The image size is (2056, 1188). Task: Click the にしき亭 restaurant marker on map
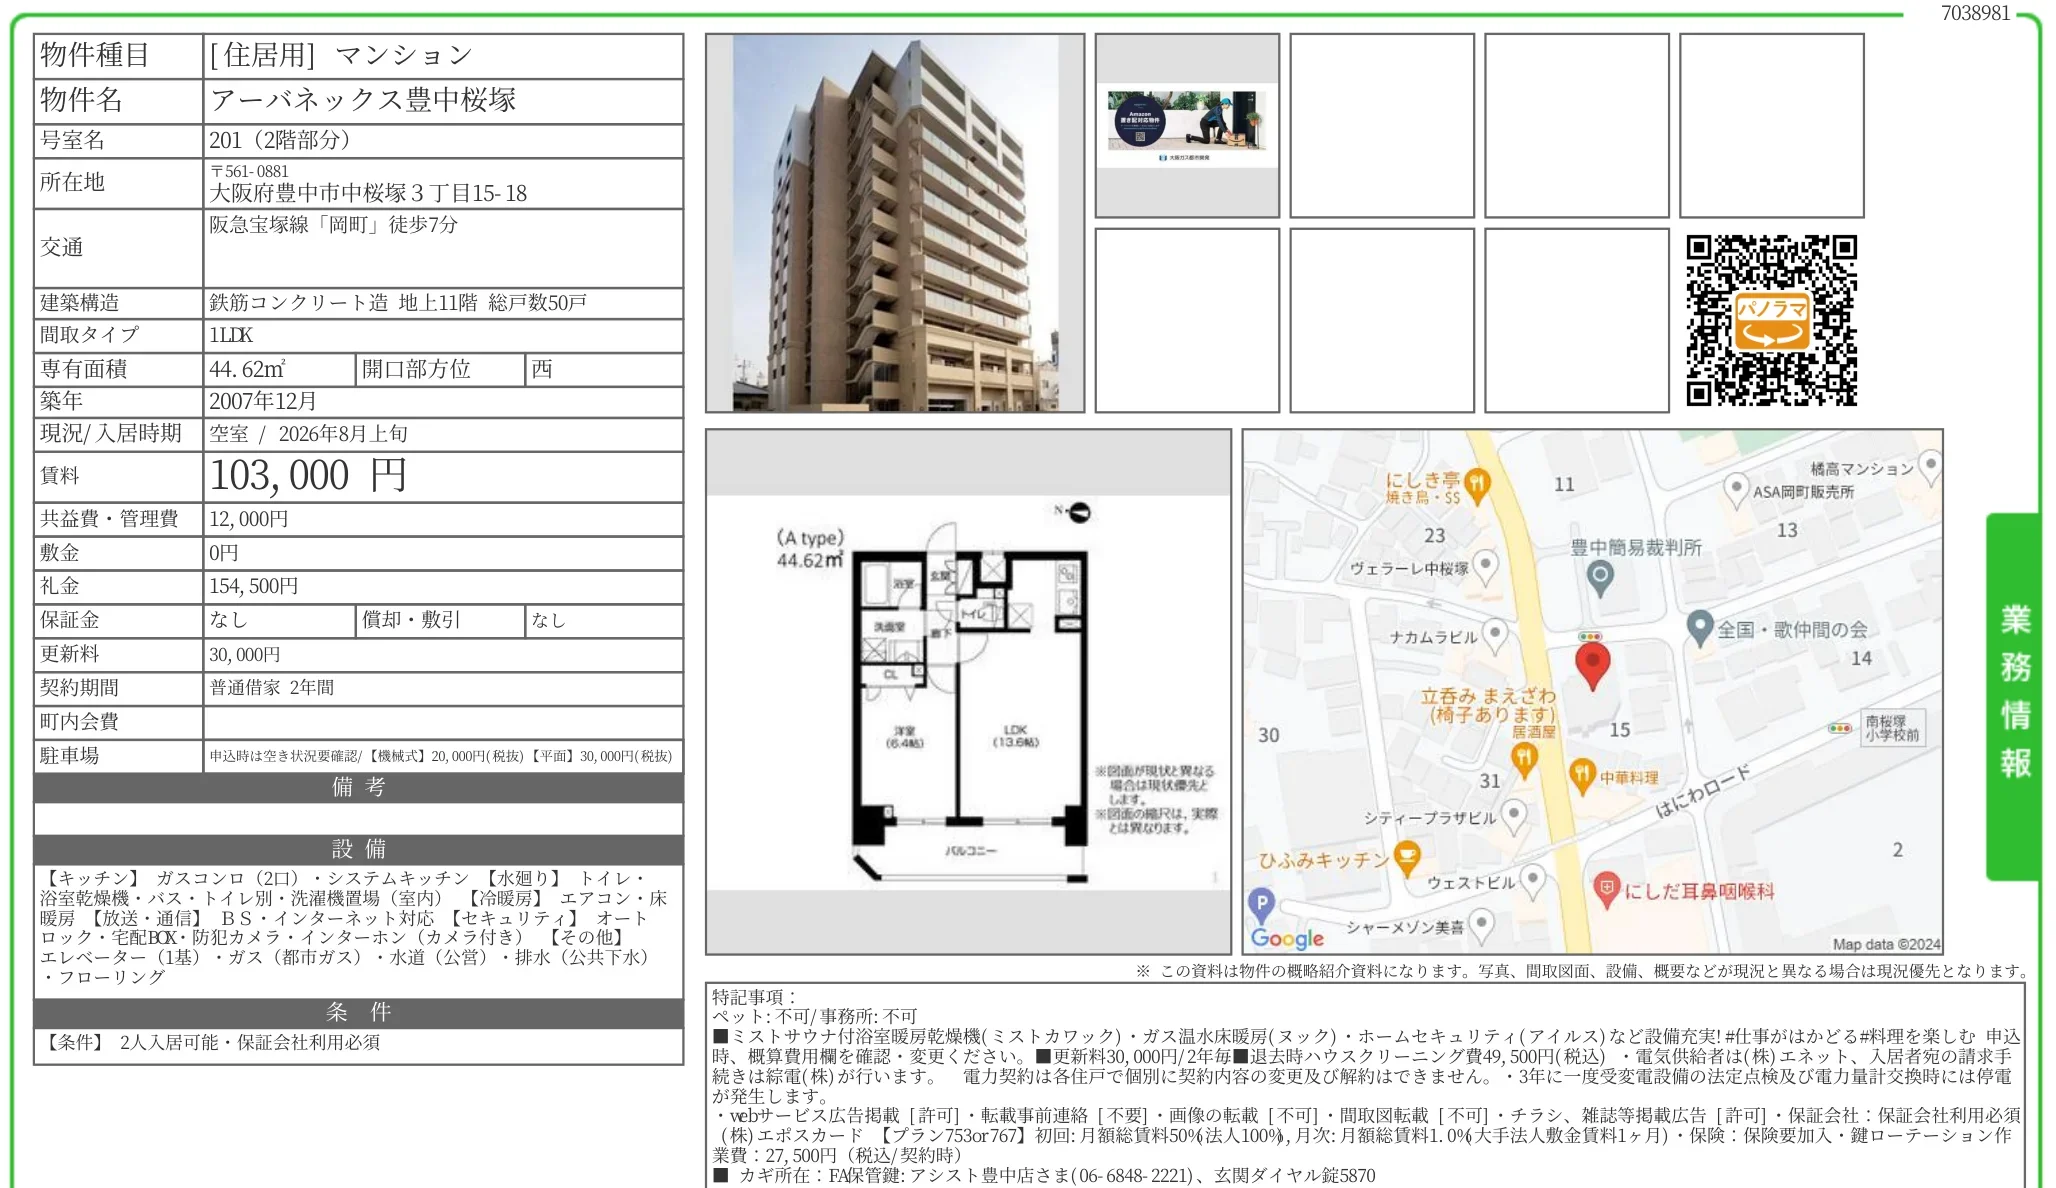(1477, 486)
